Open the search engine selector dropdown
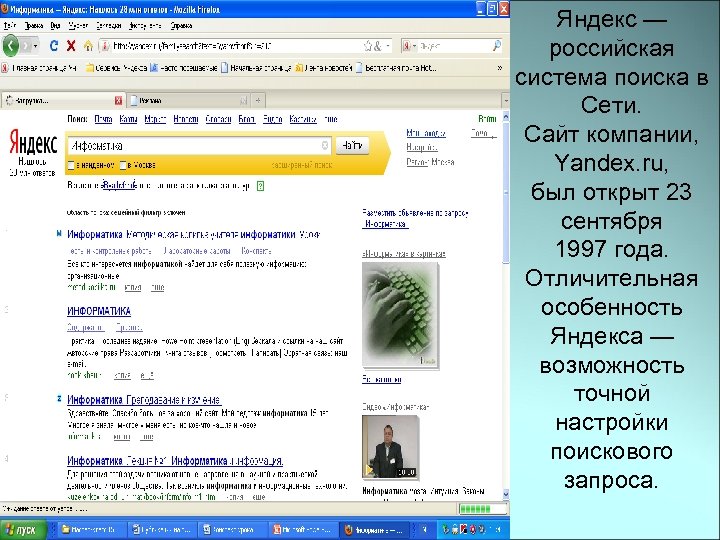The image size is (720, 540). pos(409,46)
